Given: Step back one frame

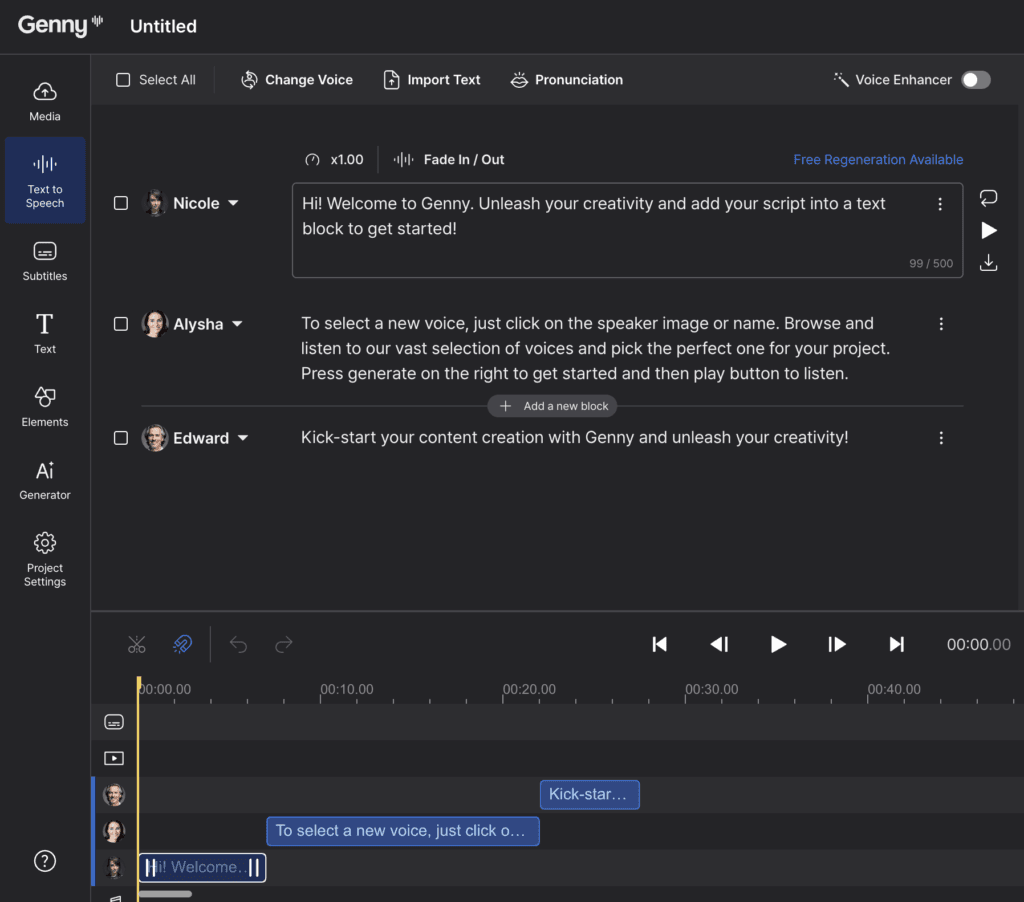Looking at the screenshot, I should tap(719, 645).
